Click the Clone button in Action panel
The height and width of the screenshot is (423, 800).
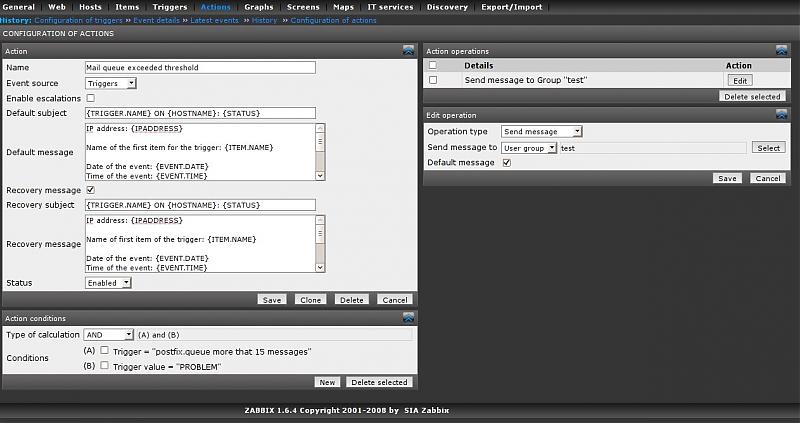click(309, 299)
